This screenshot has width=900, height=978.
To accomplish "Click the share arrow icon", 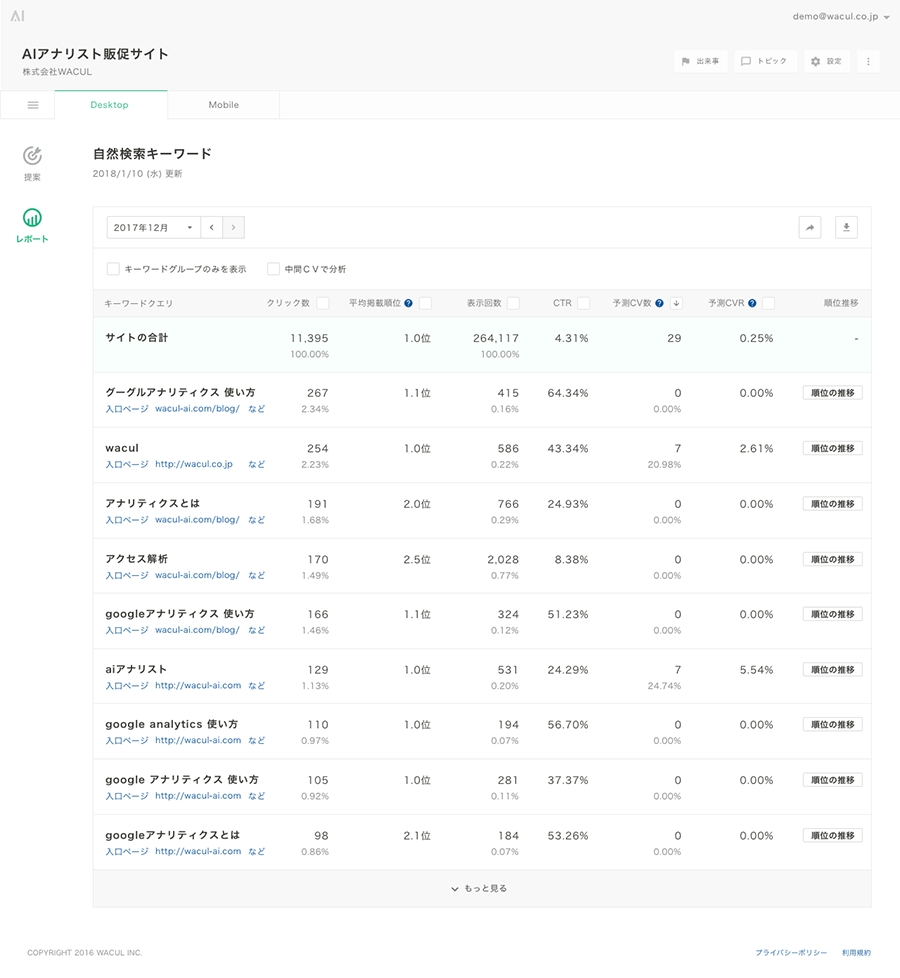I will [810, 228].
